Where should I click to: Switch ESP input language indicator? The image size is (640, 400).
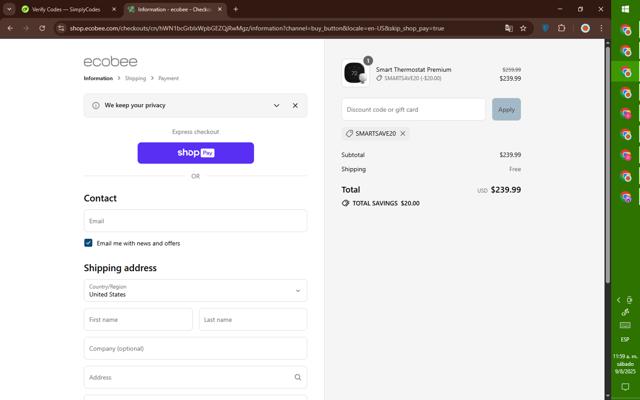click(625, 340)
